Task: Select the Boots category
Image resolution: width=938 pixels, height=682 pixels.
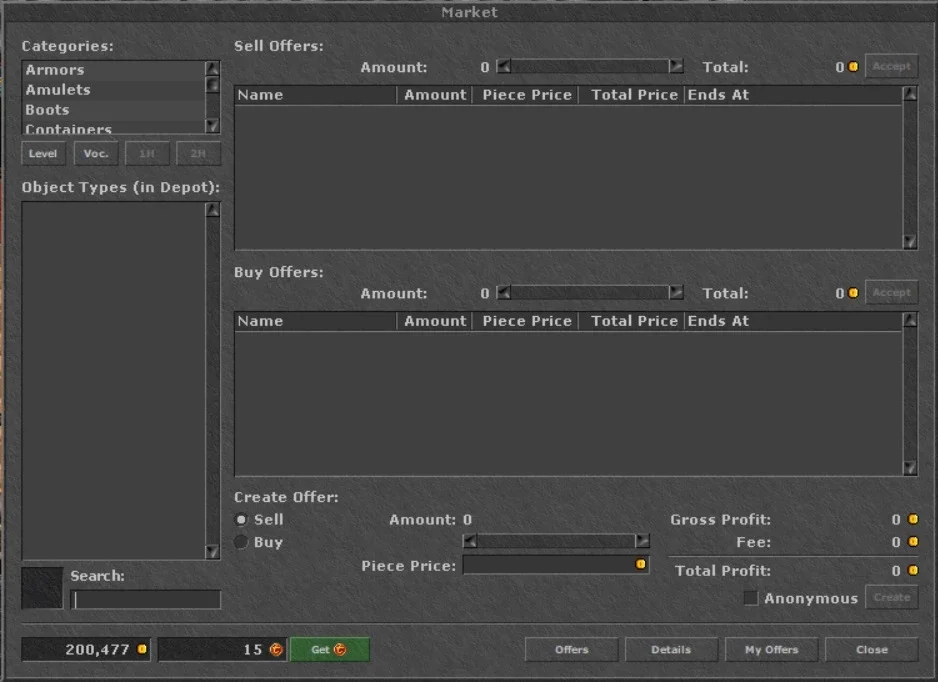Action: 114,110
